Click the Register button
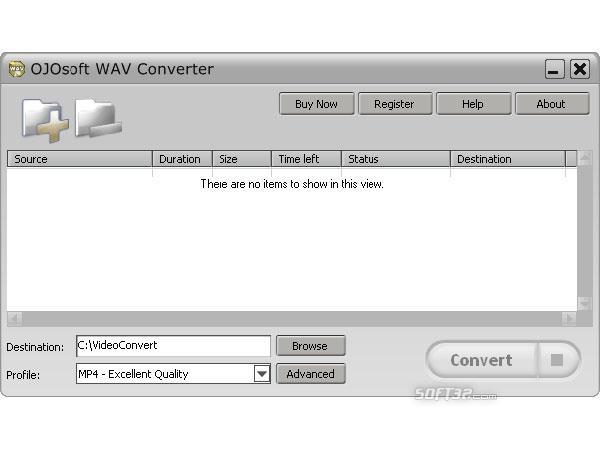600x450 pixels. 395,104
